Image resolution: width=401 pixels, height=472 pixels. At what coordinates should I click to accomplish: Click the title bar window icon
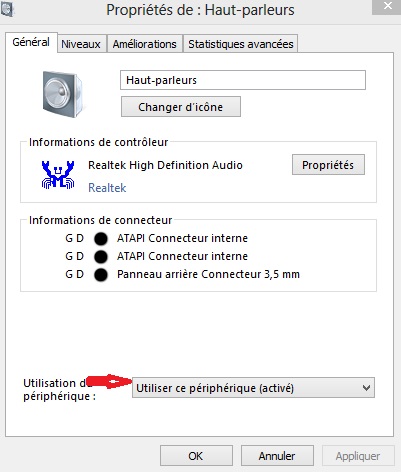click(x=7, y=9)
